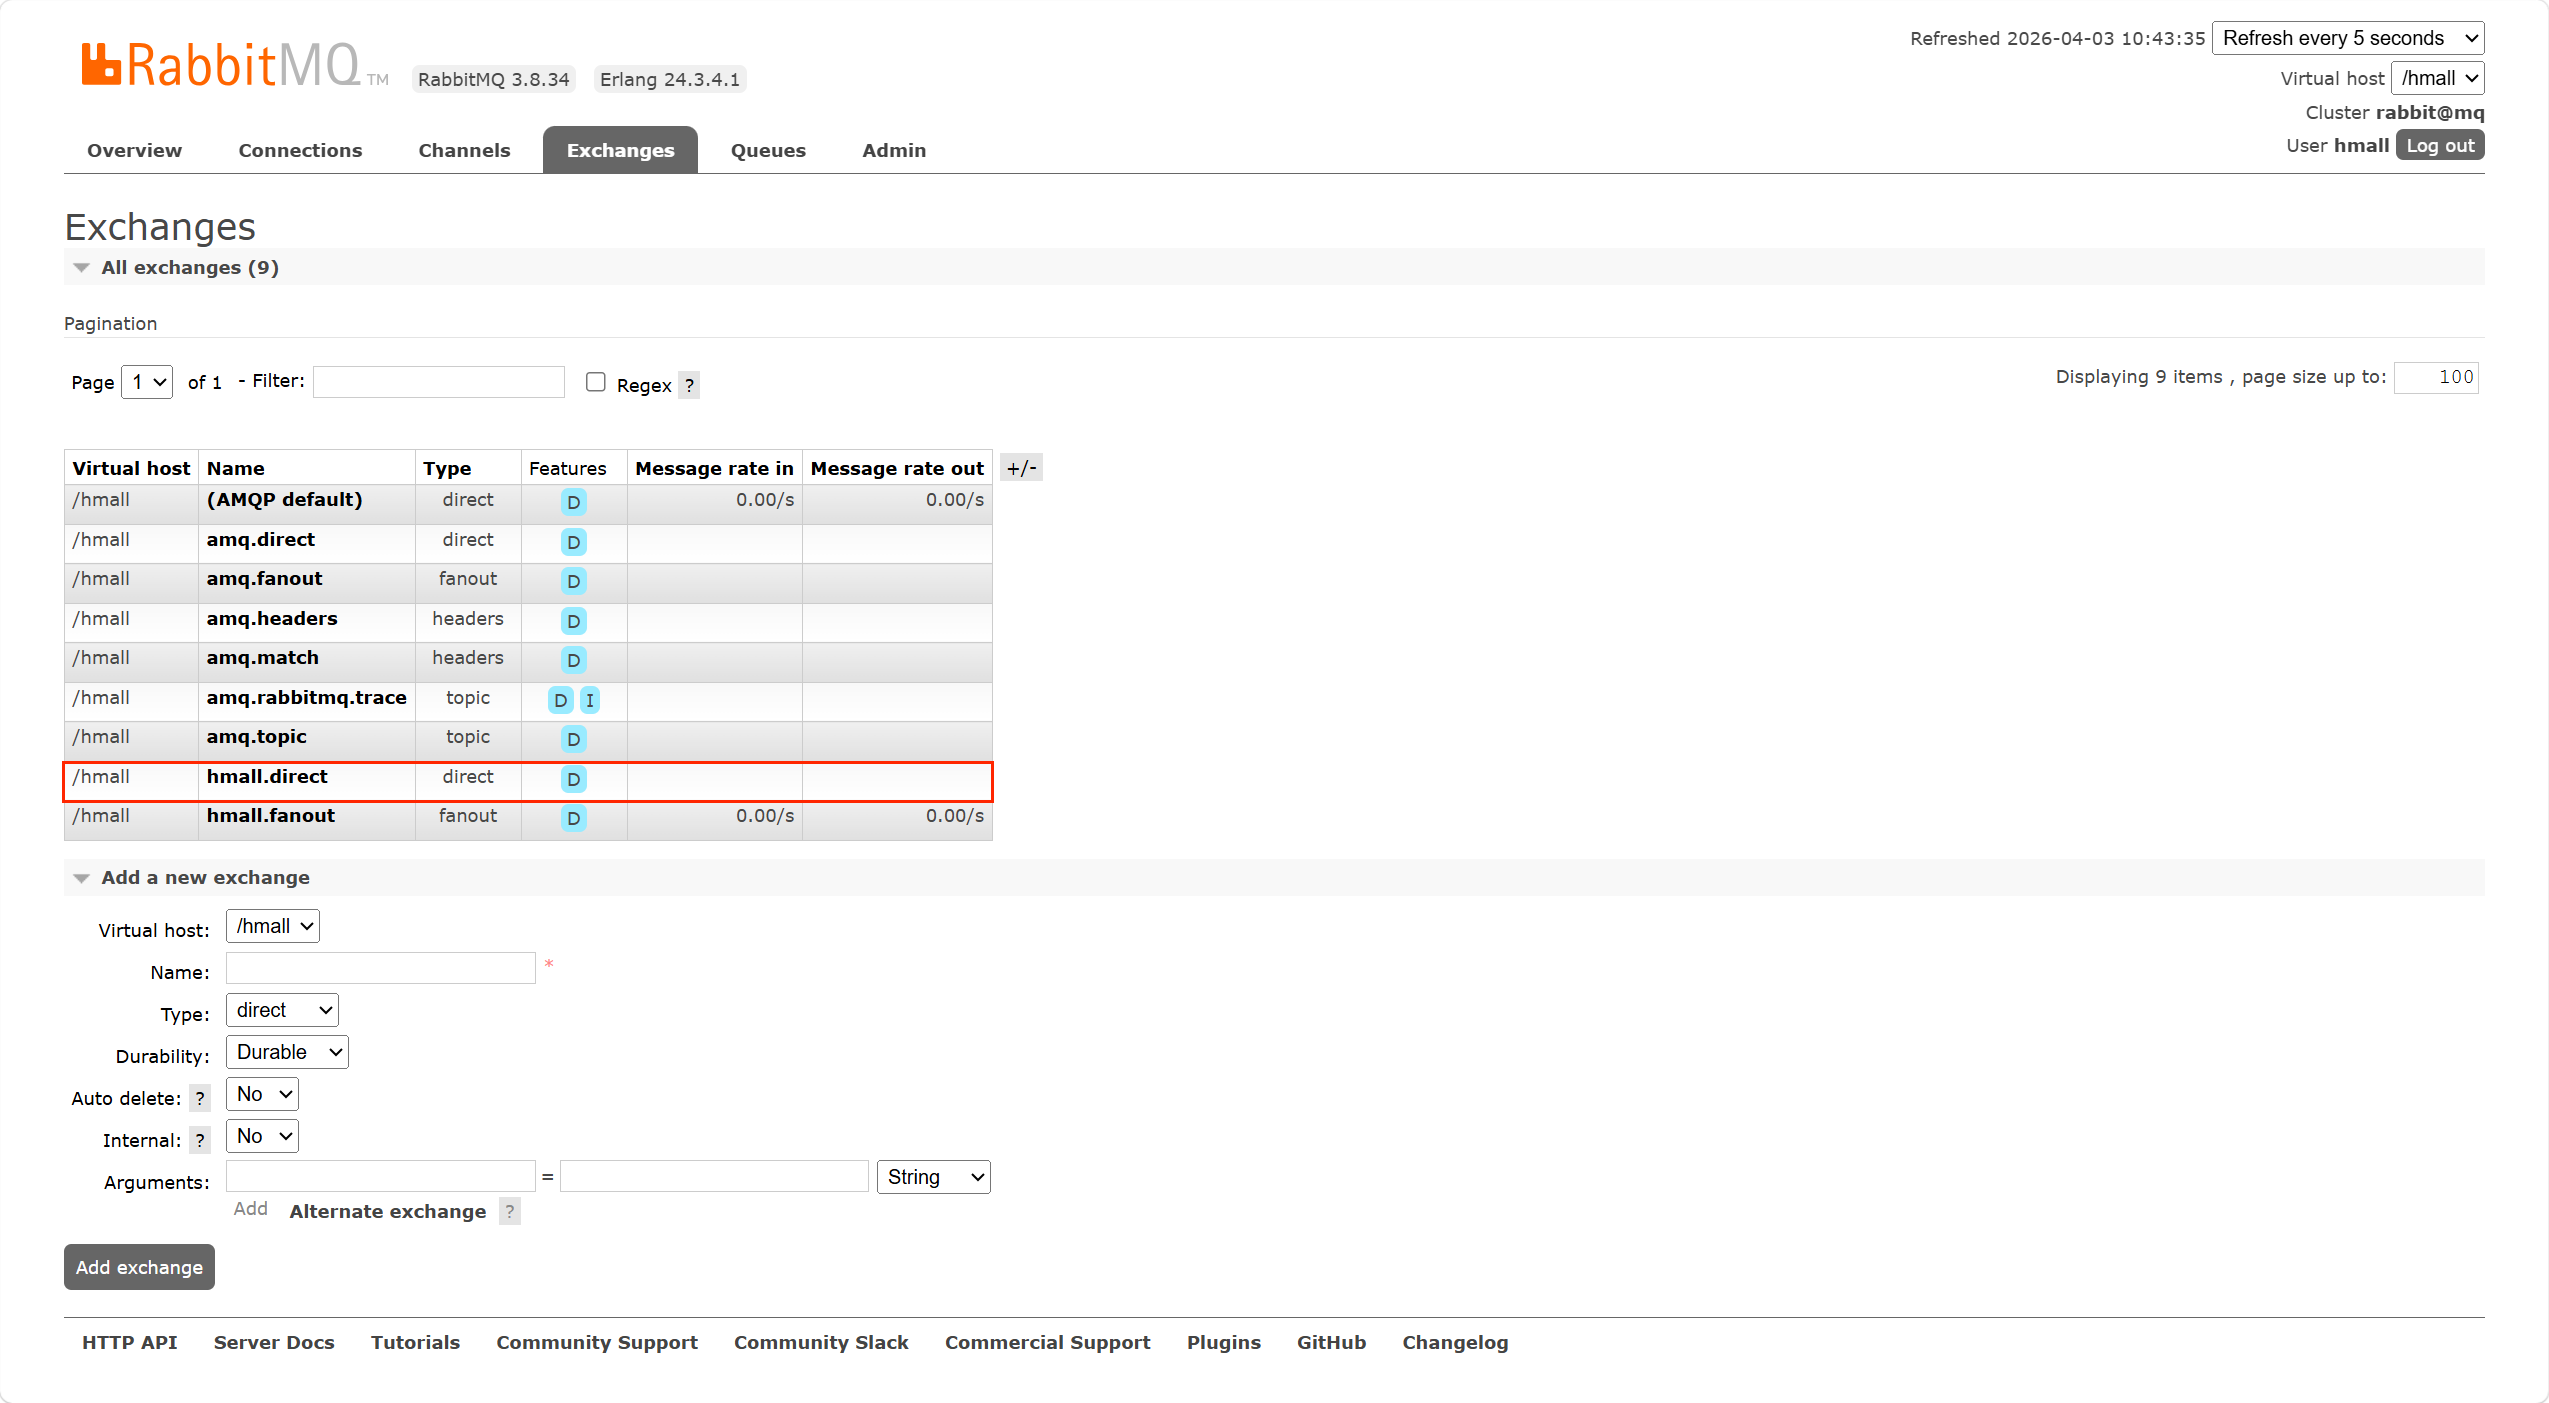Open the exchange Type dropdown
Viewport: 2549px width, 1403px height.
click(282, 1010)
